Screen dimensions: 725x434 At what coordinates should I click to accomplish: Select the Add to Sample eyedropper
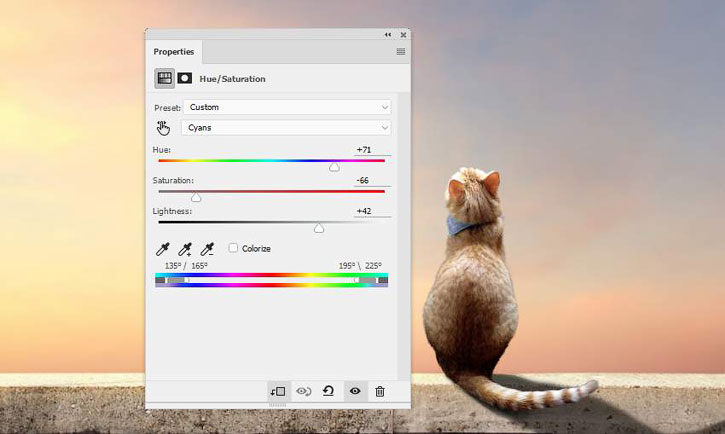[185, 249]
